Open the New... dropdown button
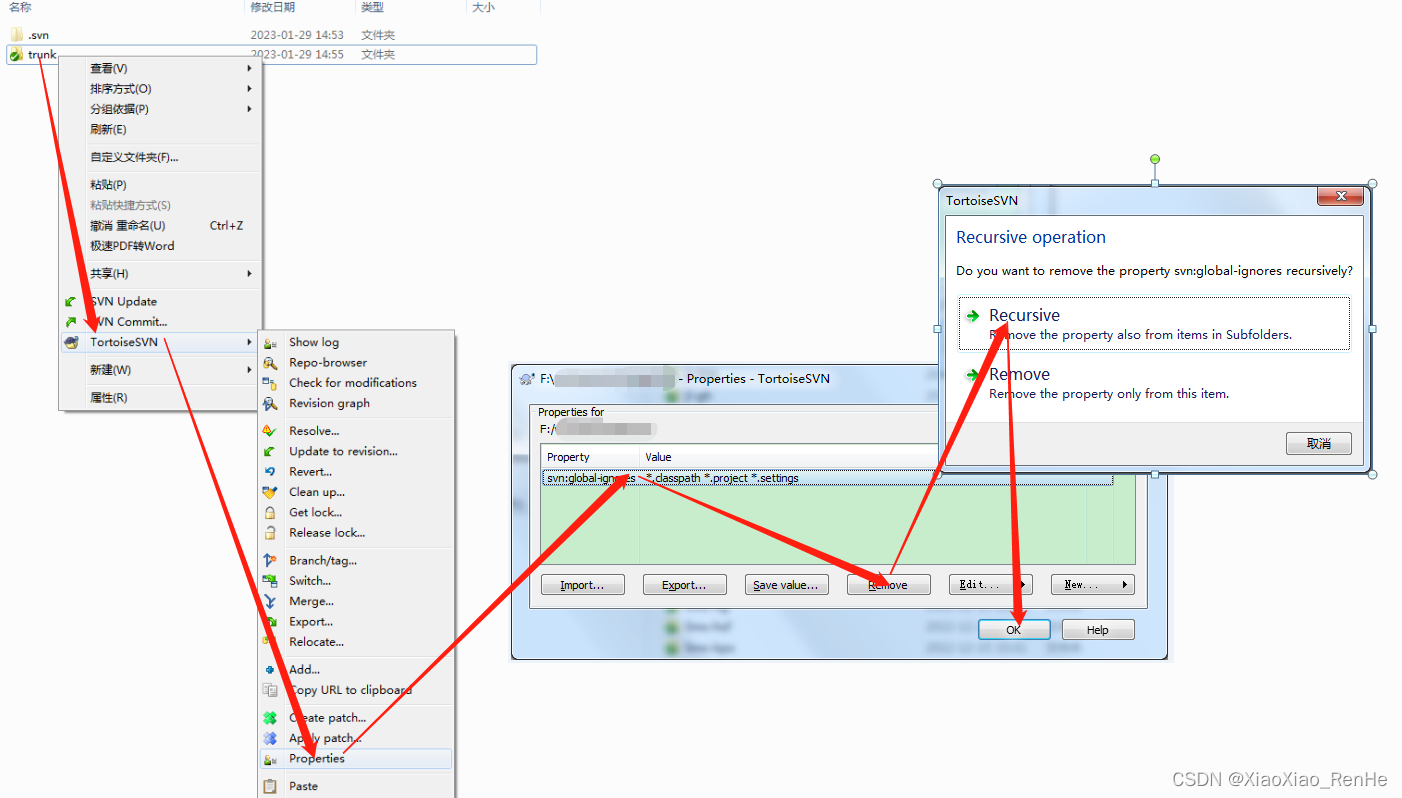Viewport: 1402px width, 798px height. 1093,585
